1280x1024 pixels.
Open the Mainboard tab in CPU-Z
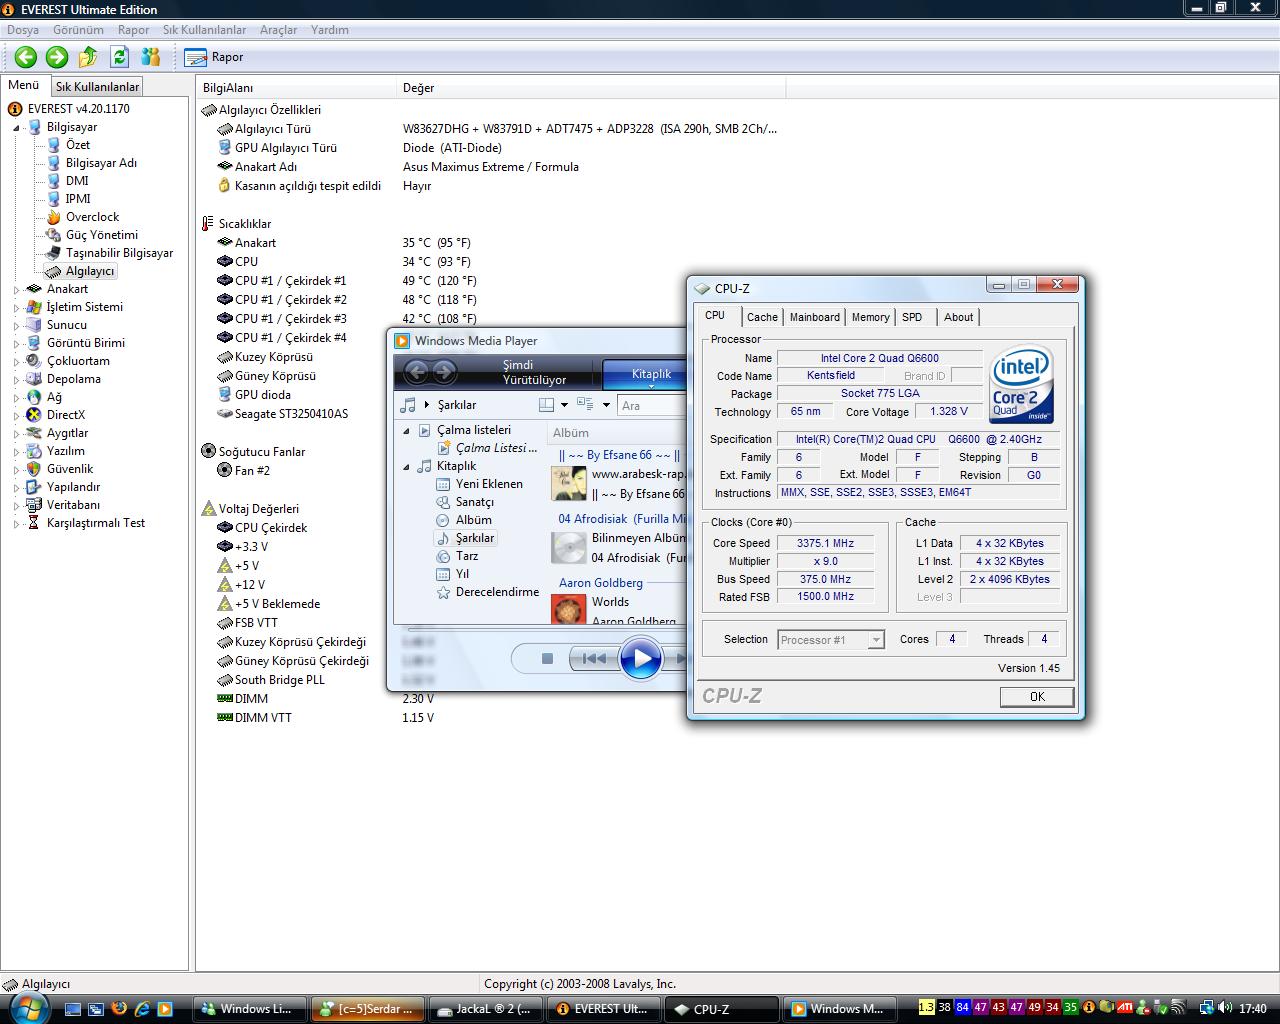click(815, 317)
